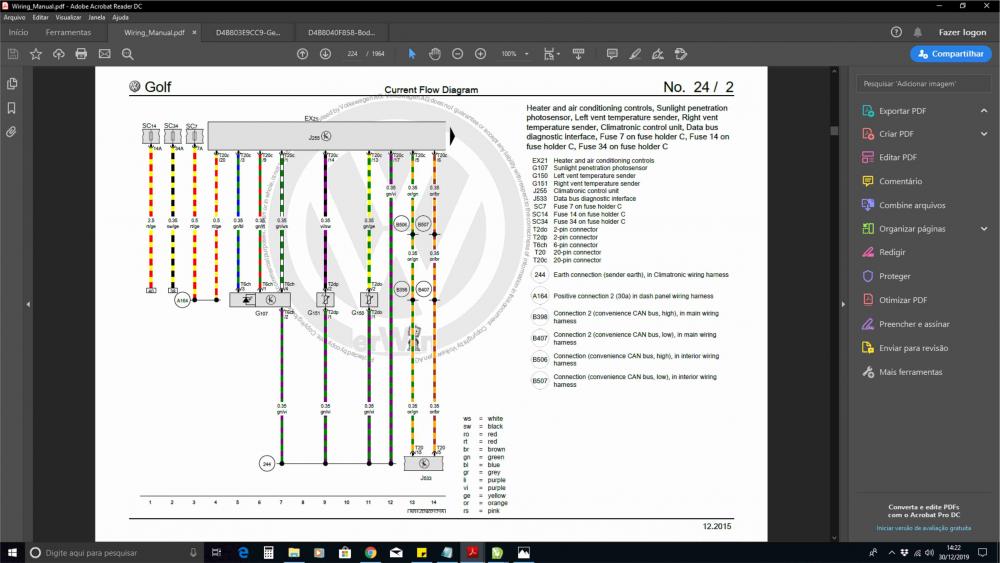Select the highlighter pen tool

pyautogui.click(x=635, y=54)
